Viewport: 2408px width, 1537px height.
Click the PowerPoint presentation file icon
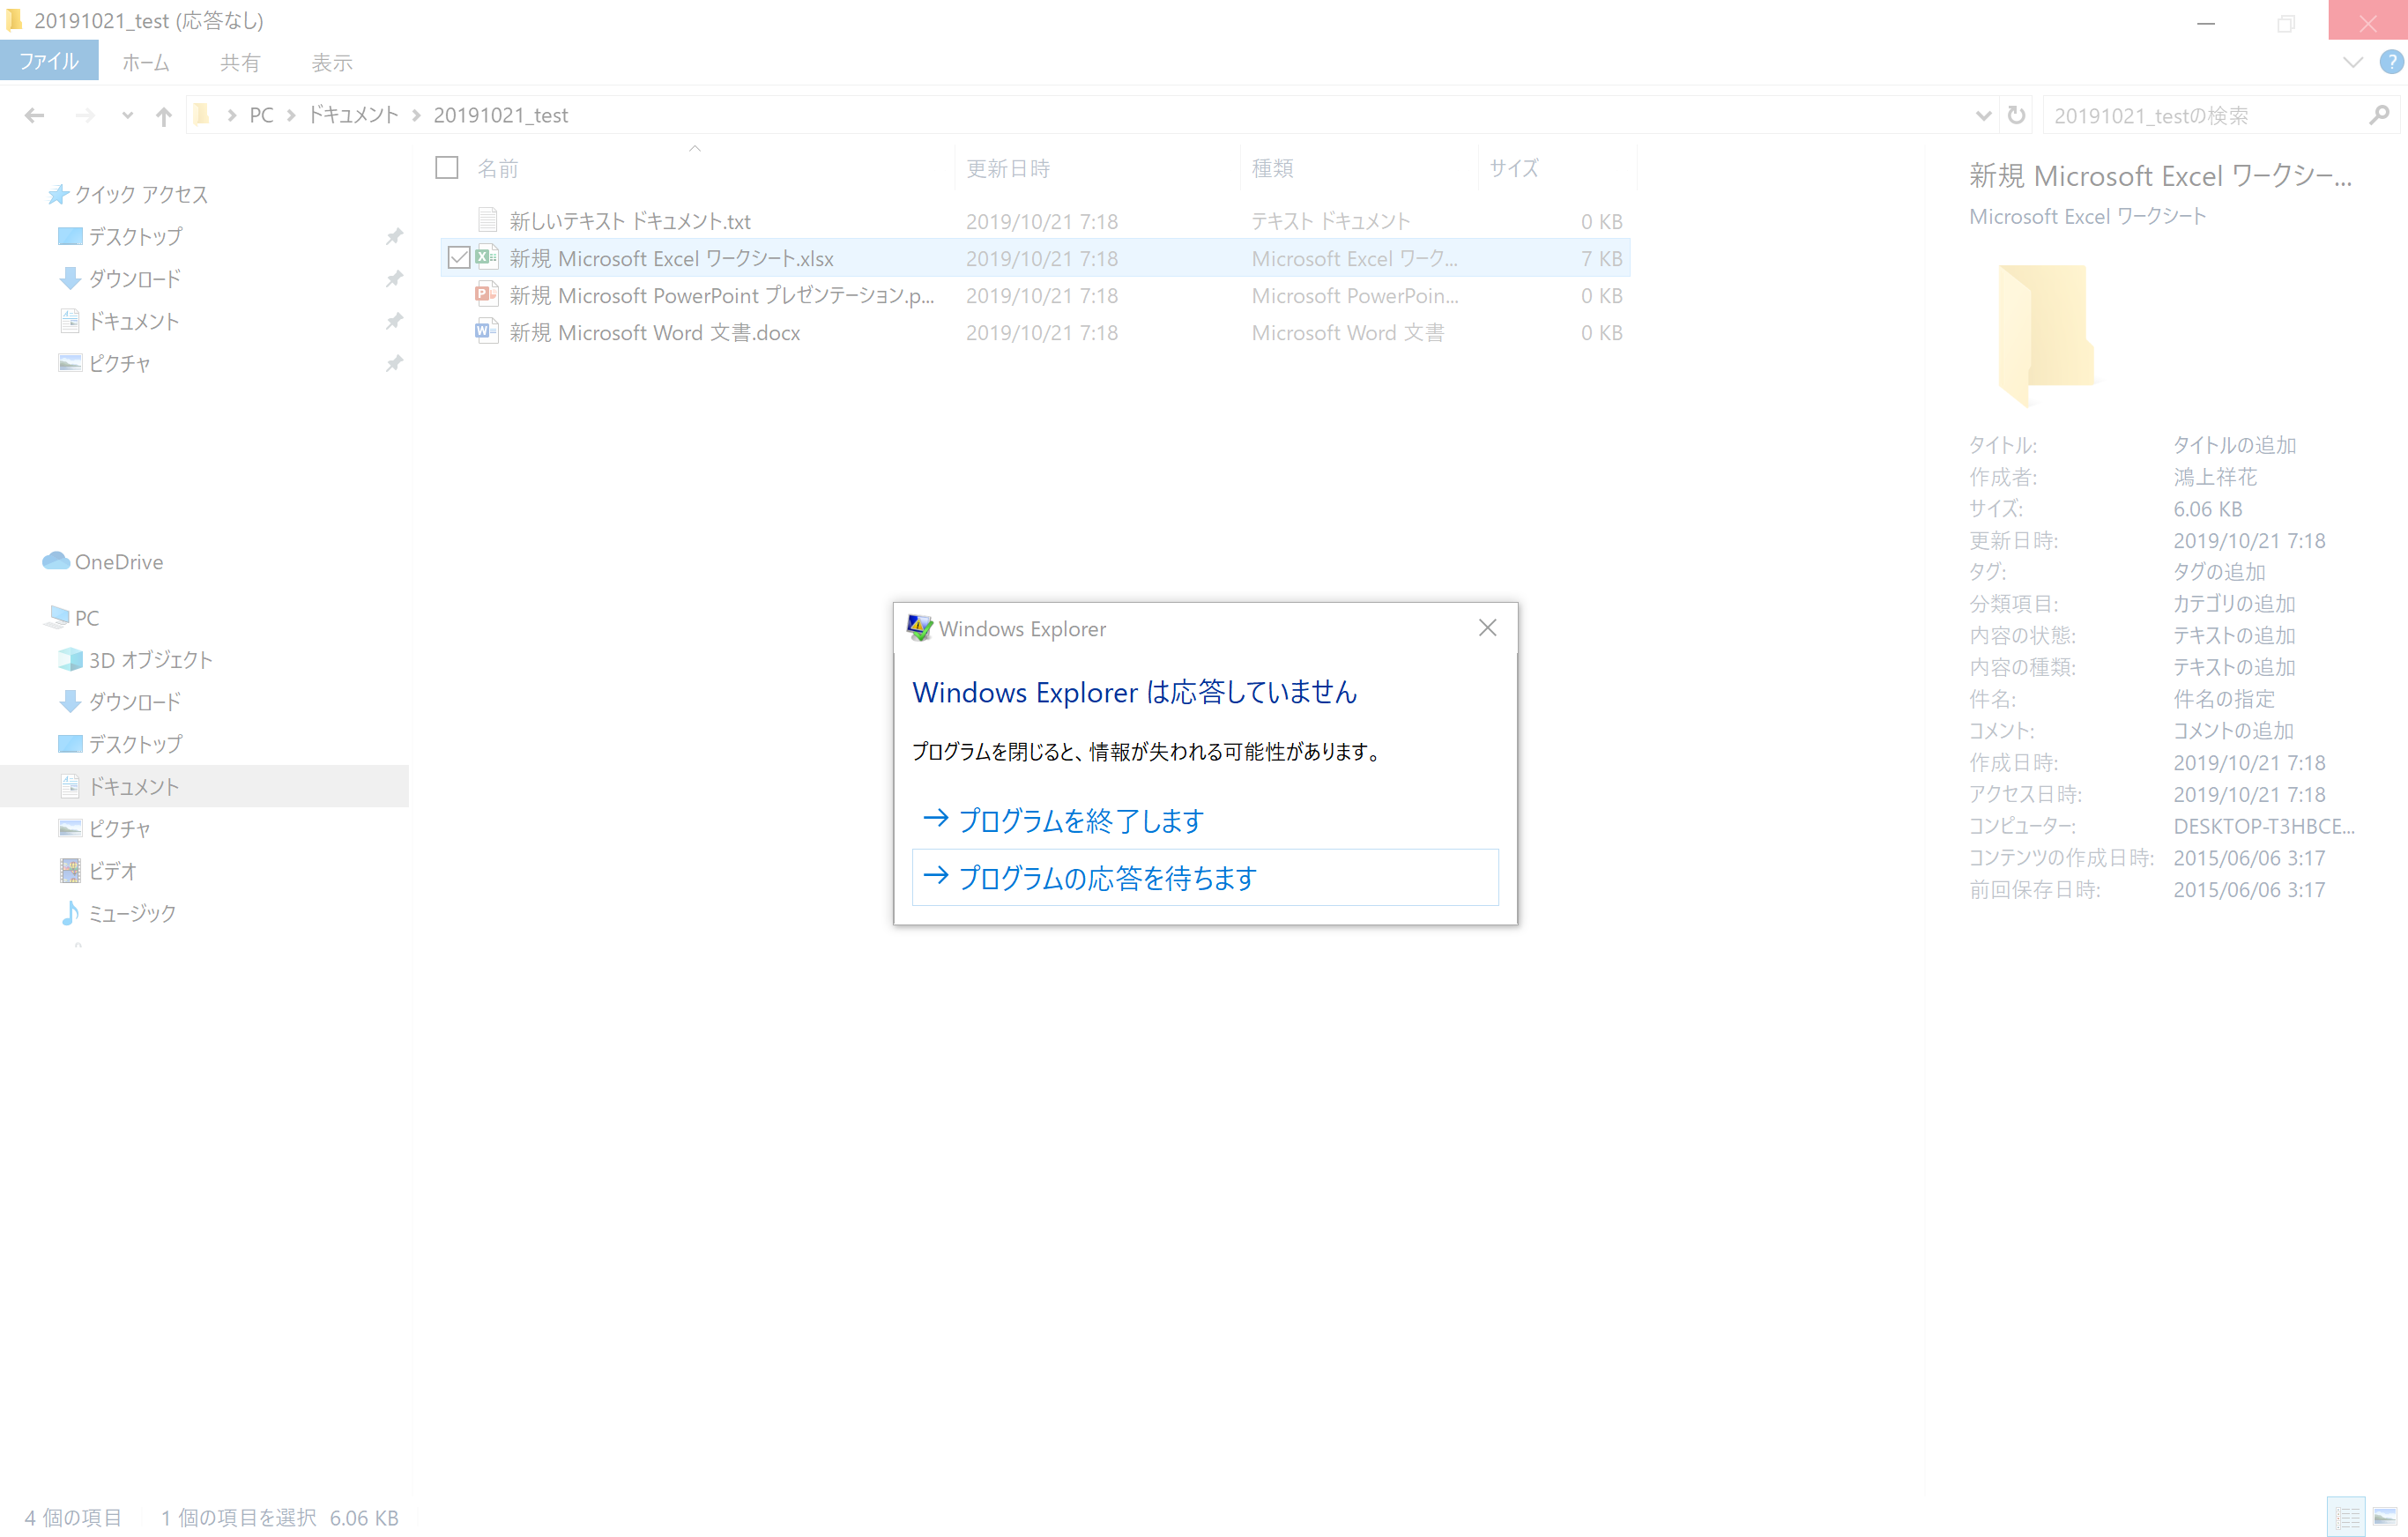click(x=487, y=295)
